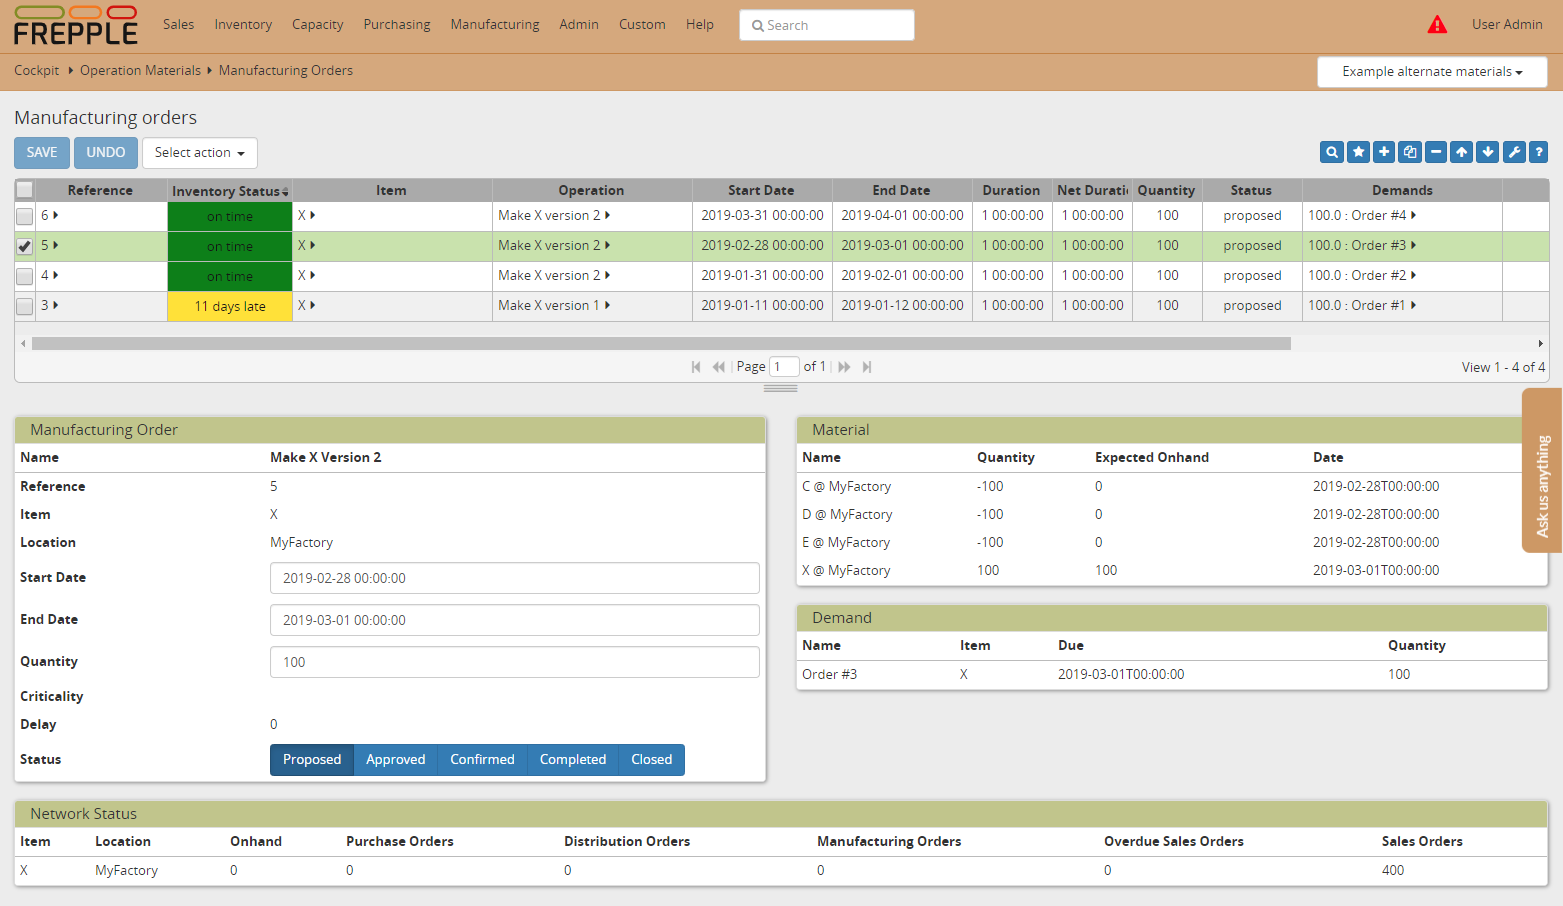Uncheck the checkbox for order reference 5
This screenshot has width=1563, height=906.
(25, 246)
